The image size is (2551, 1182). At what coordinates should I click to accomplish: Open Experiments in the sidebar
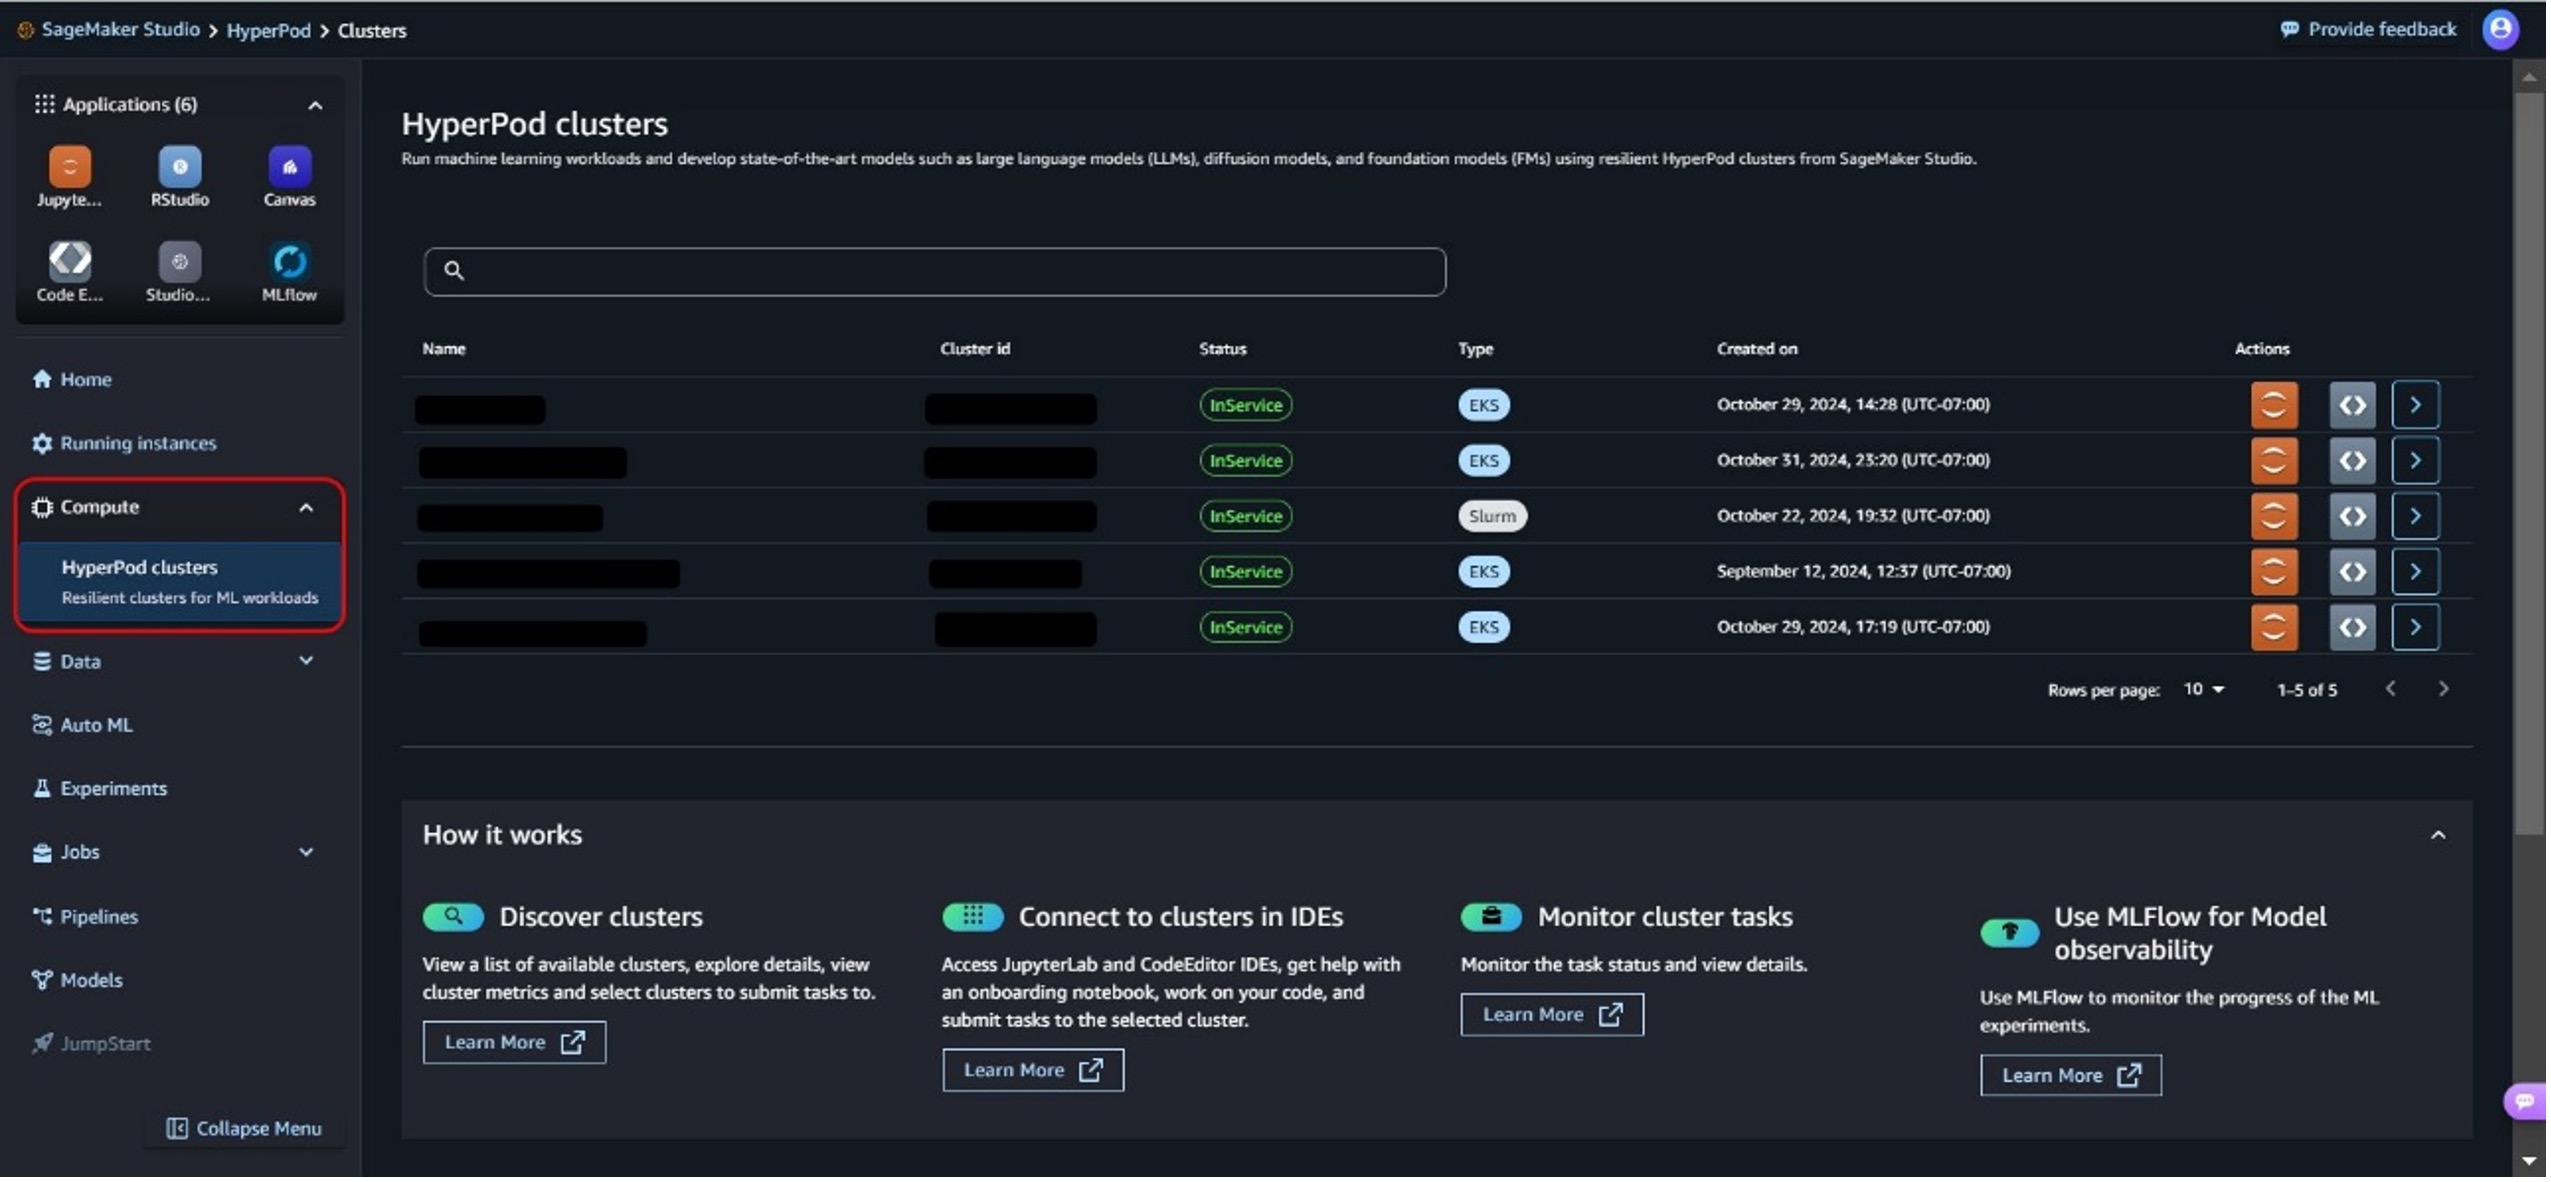tap(100, 790)
